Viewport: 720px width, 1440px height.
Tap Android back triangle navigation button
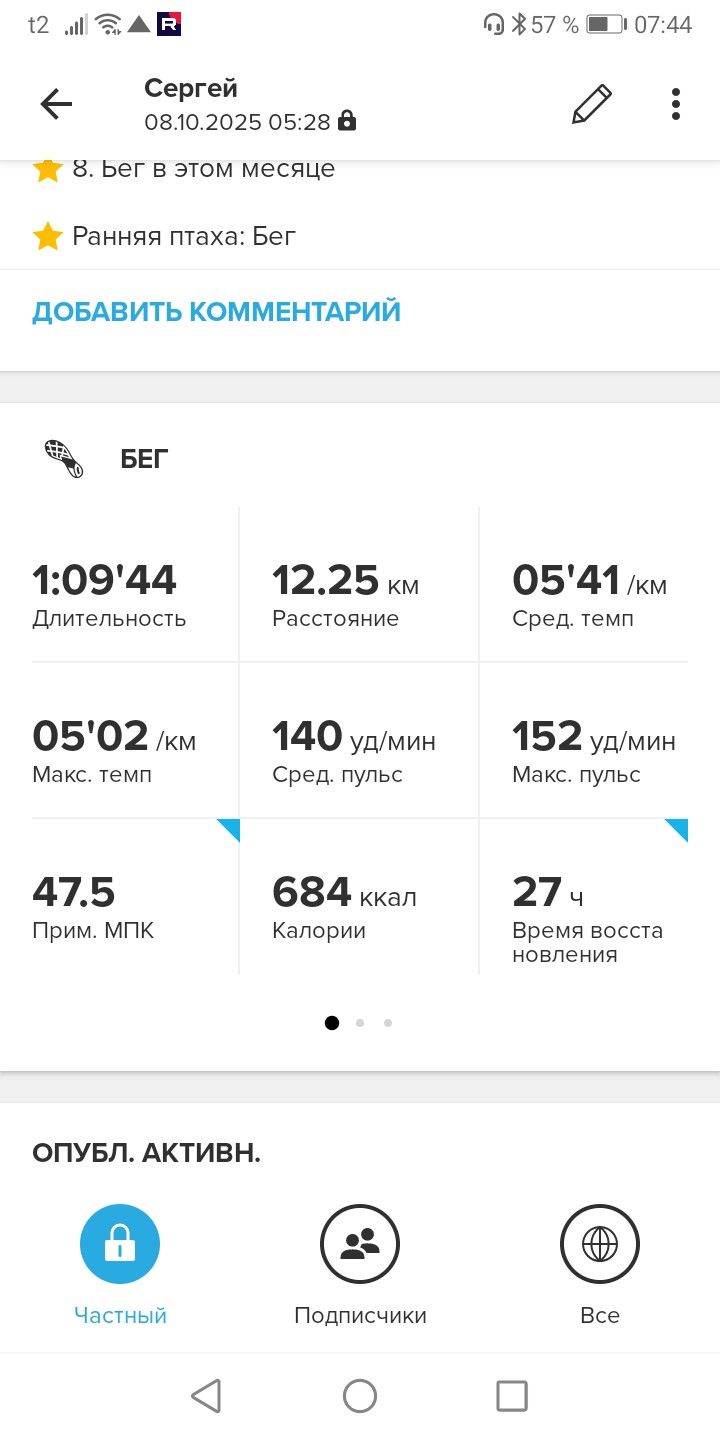[x=206, y=1396]
